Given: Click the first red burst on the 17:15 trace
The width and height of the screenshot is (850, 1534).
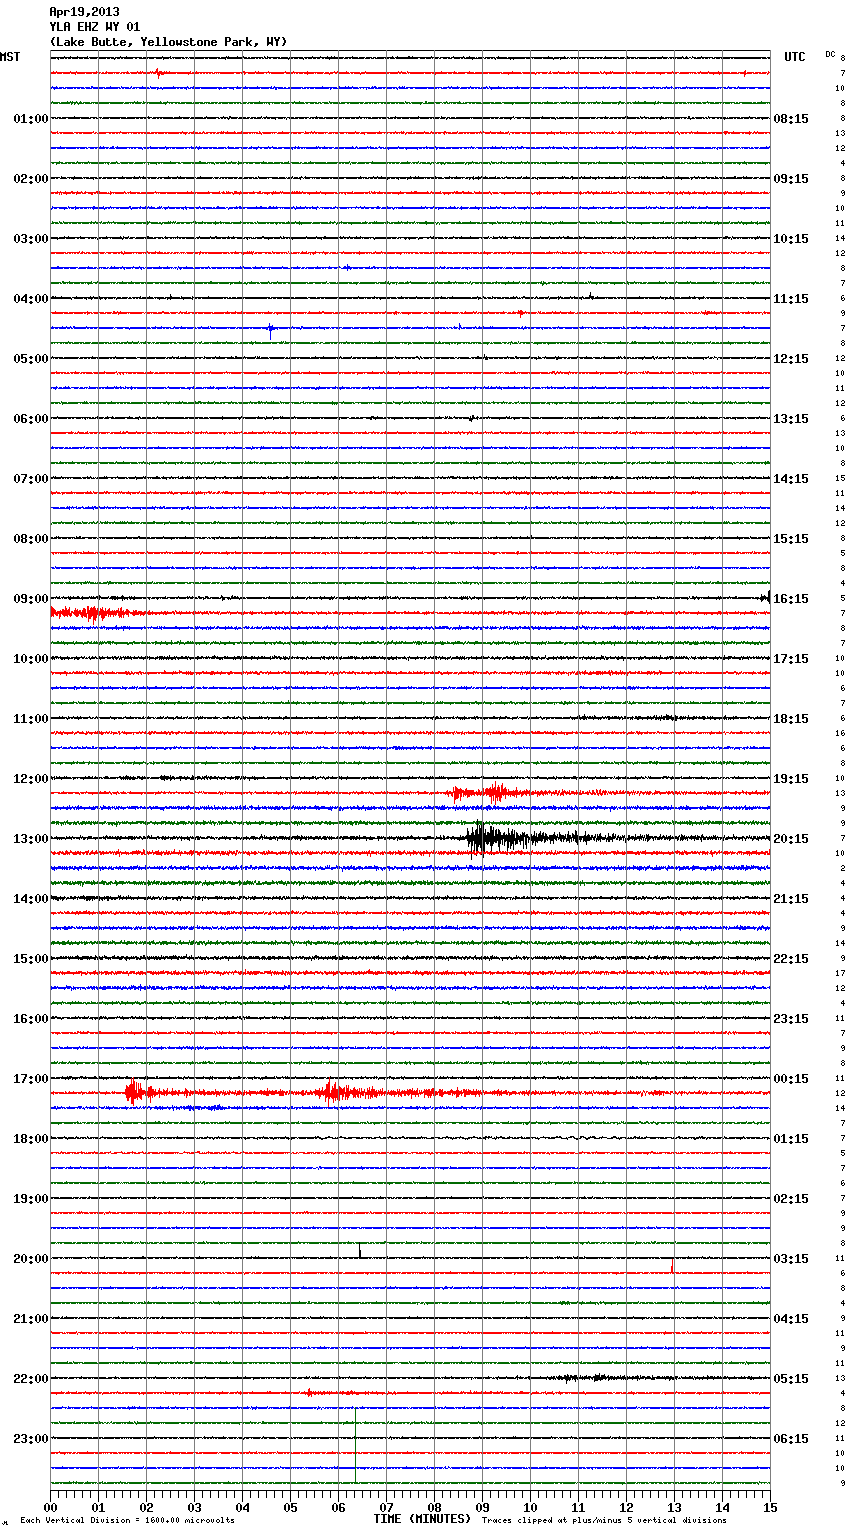Looking at the screenshot, I should [133, 1092].
